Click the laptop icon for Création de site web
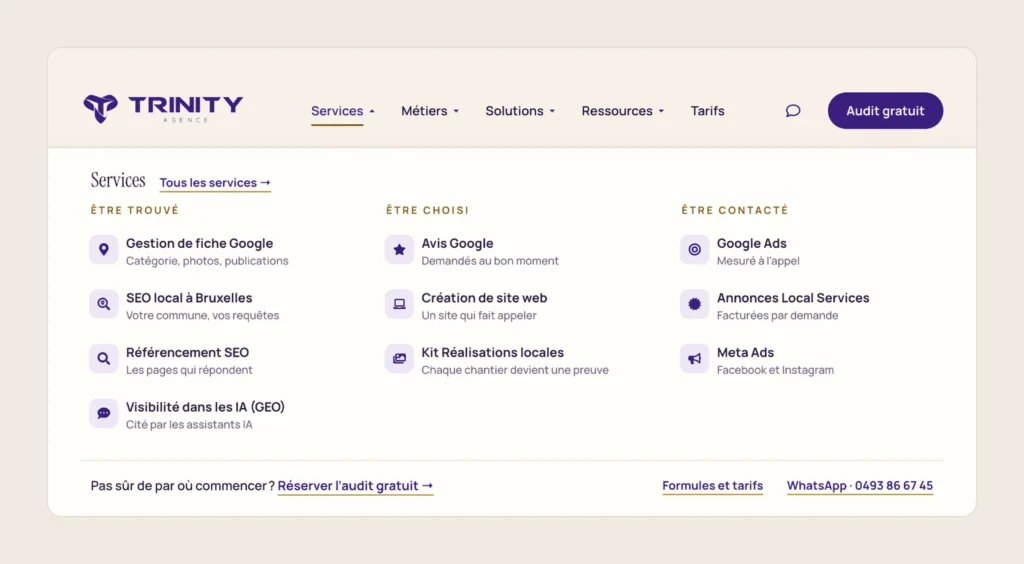The width and height of the screenshot is (1024, 564). click(x=399, y=304)
